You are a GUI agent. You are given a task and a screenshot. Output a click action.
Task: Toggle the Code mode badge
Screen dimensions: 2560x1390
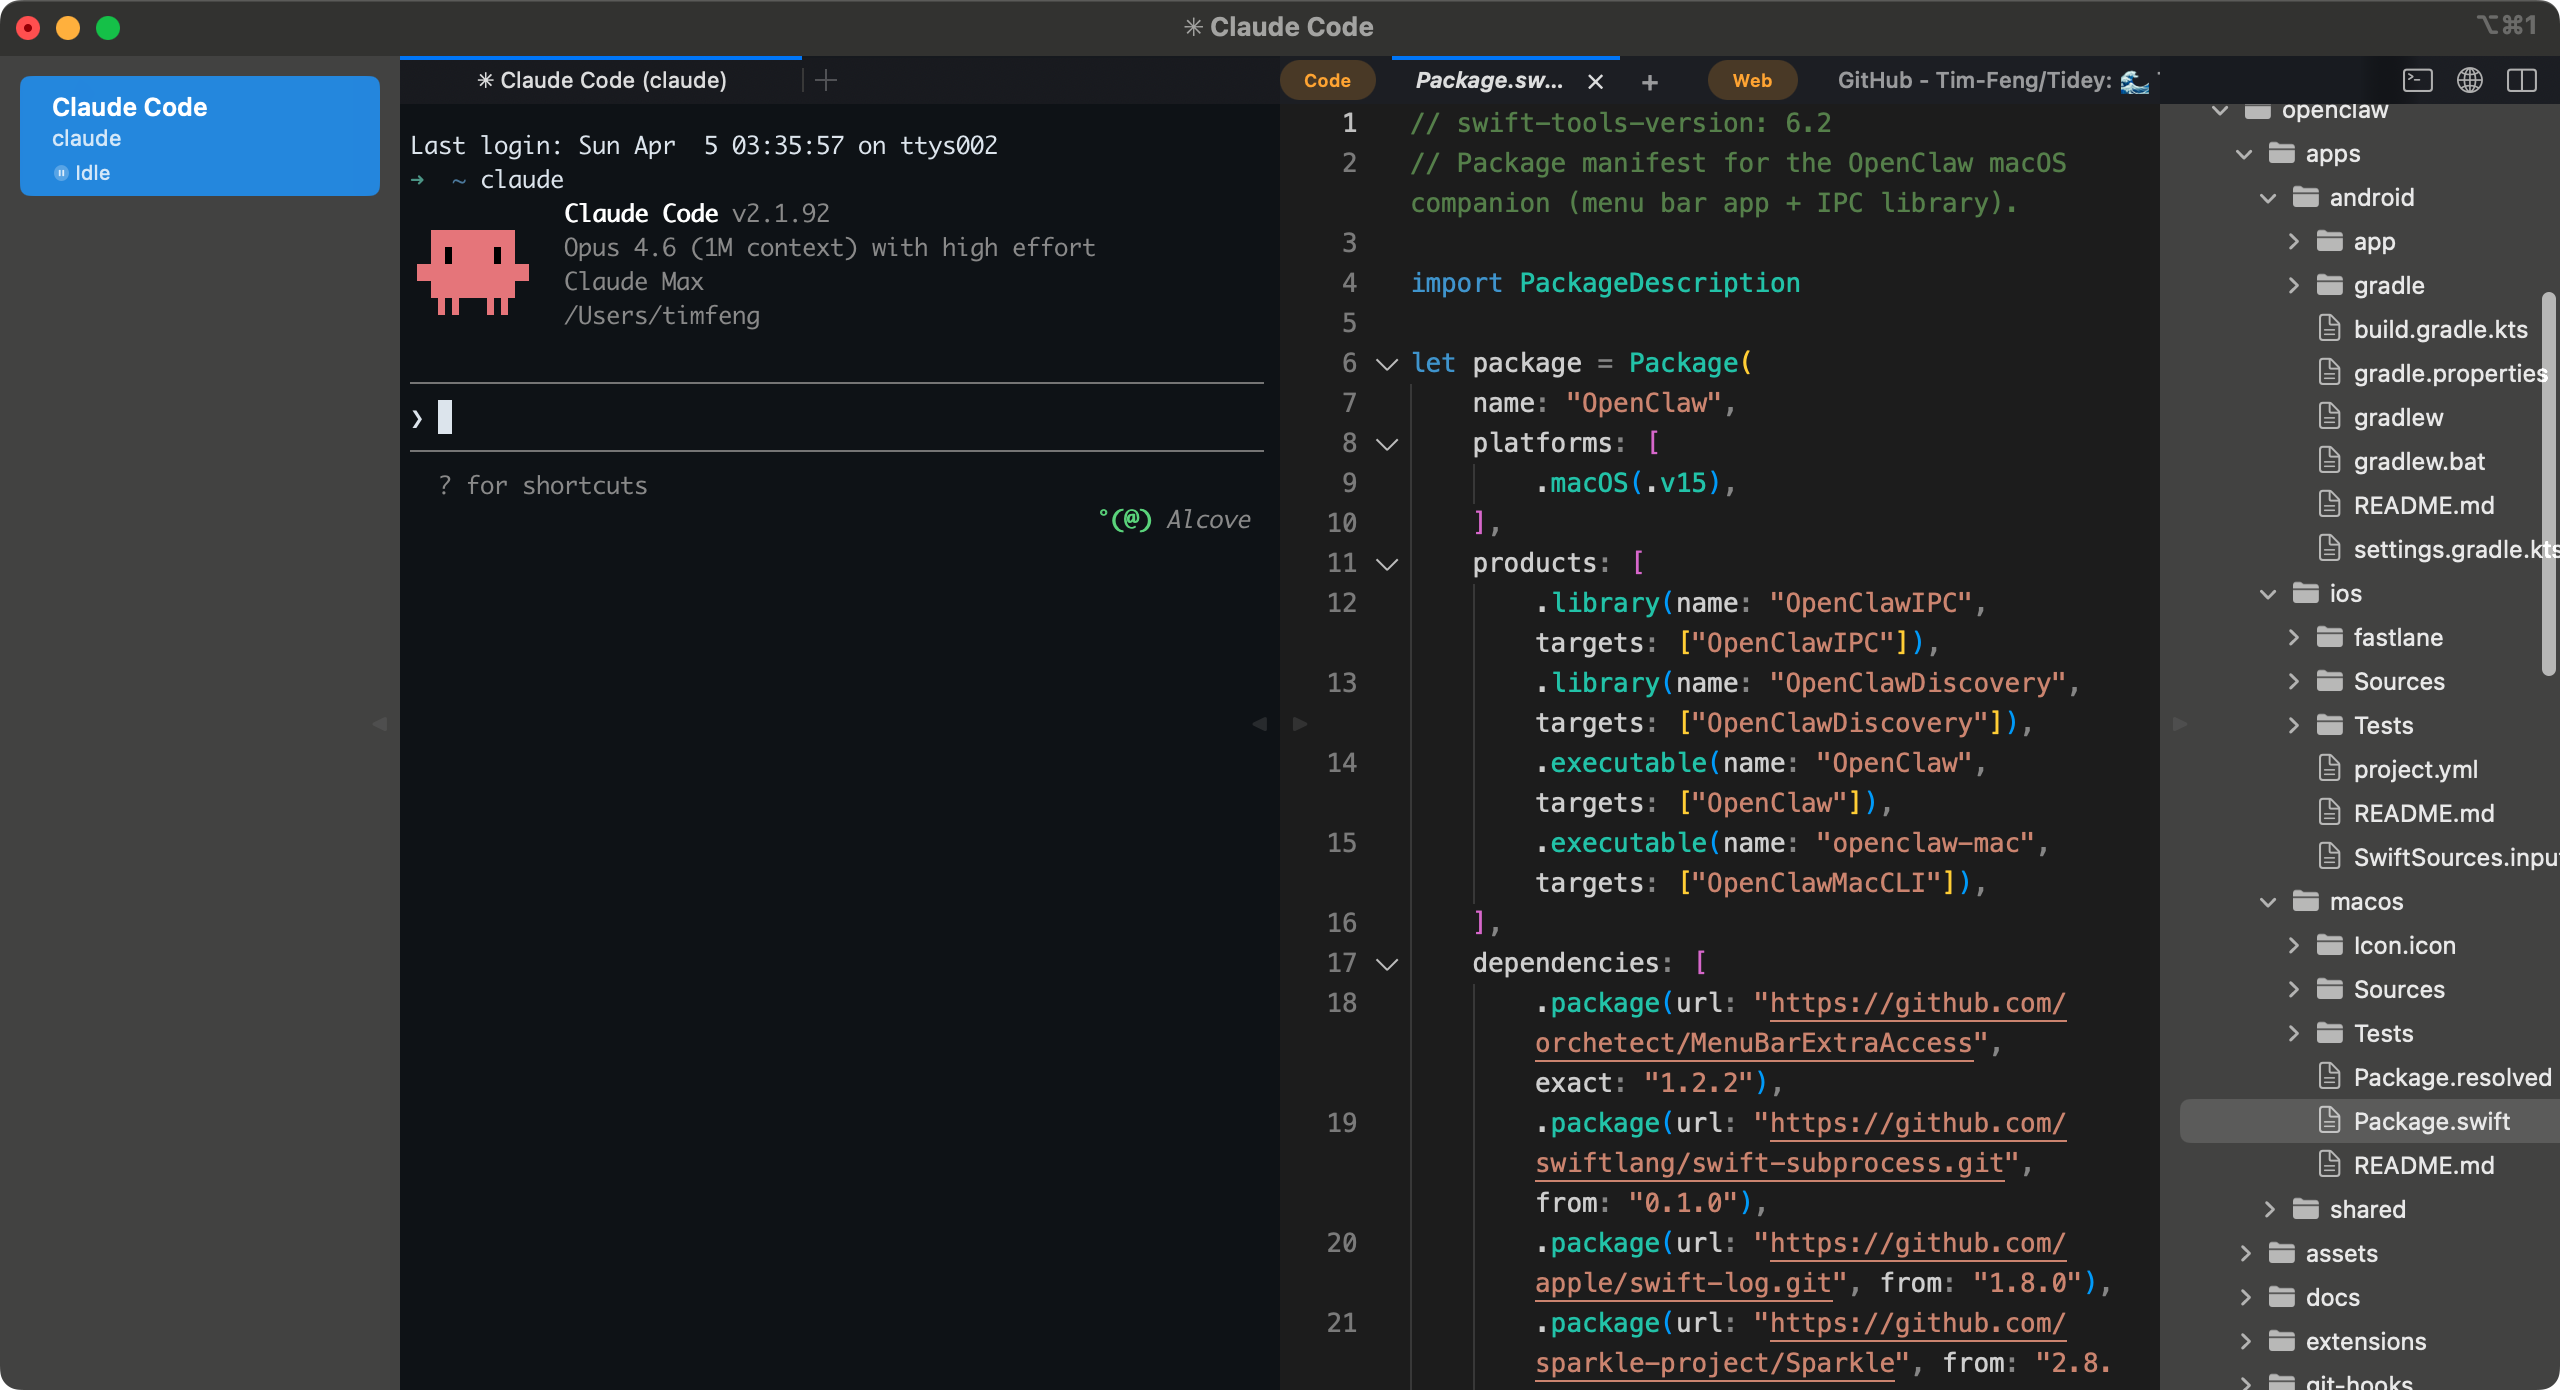(1328, 79)
